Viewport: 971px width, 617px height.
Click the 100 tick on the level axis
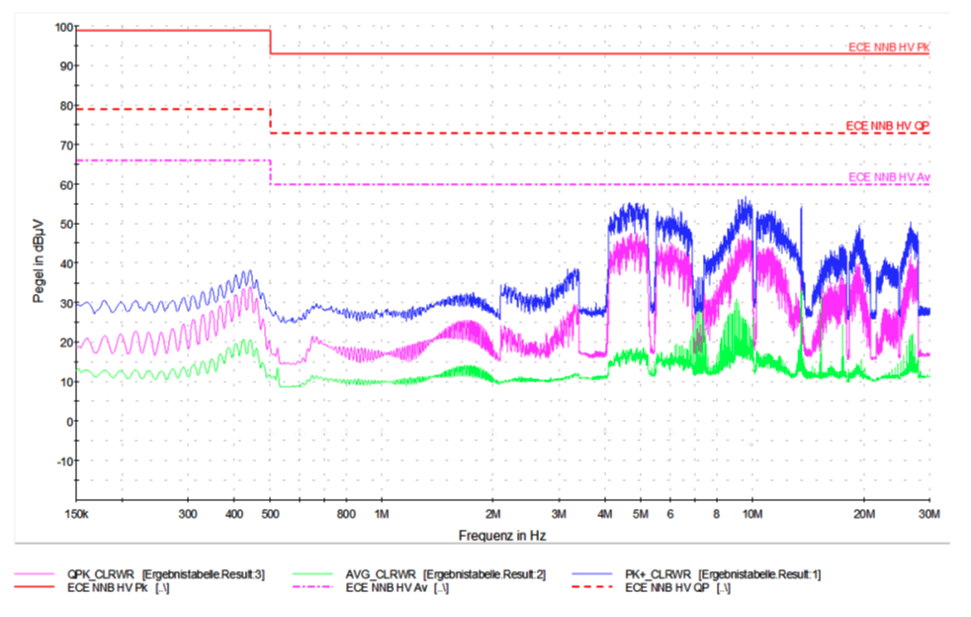pos(61,27)
